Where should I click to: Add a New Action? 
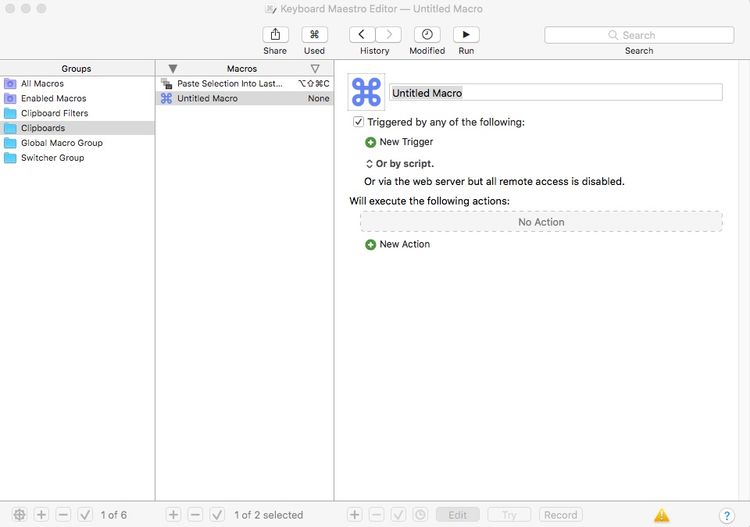point(397,244)
